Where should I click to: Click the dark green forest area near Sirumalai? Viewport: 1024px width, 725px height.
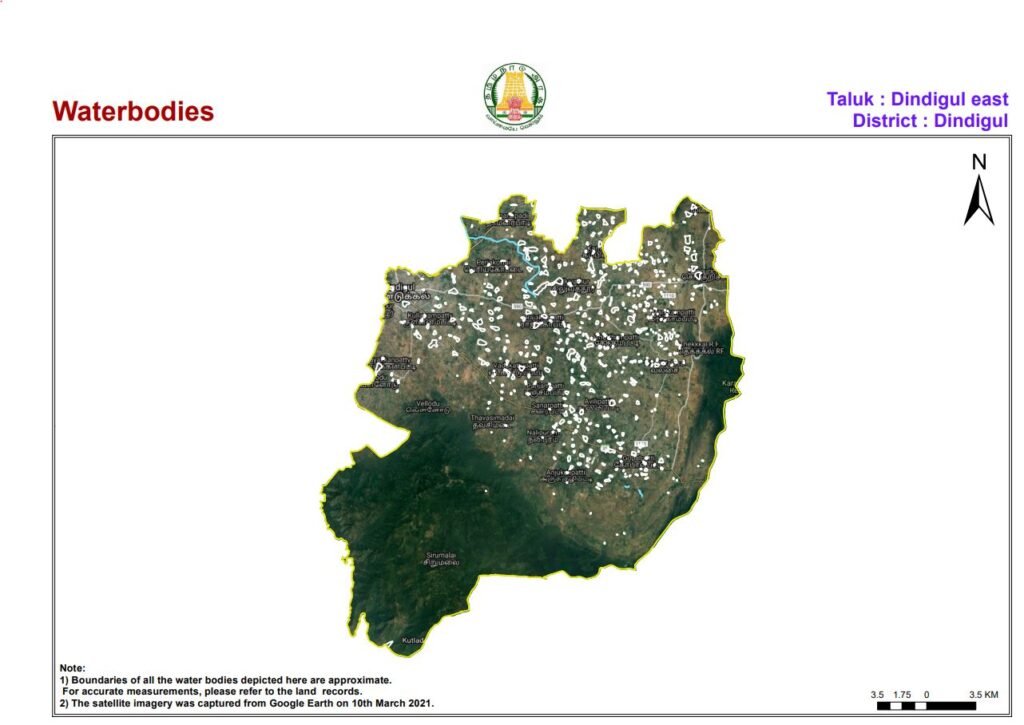[x=400, y=520]
